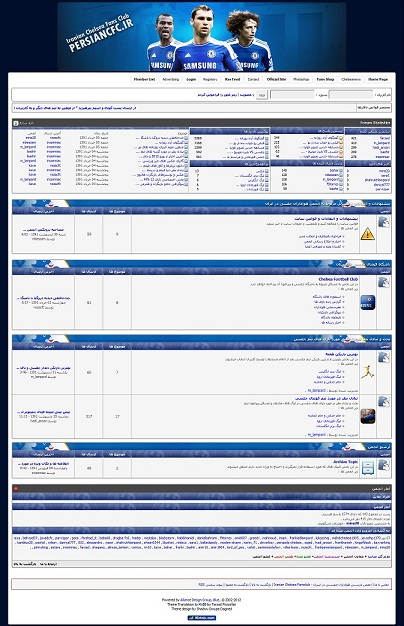Click the password input field
The height and width of the screenshot is (626, 404).
292,95
